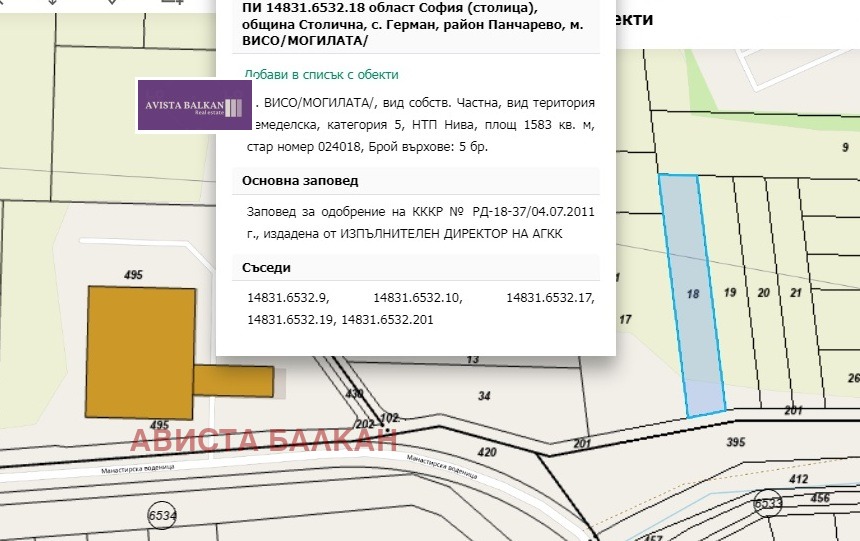
Task: Click neighbor identifier 14831.6532.201
Action: point(388,319)
